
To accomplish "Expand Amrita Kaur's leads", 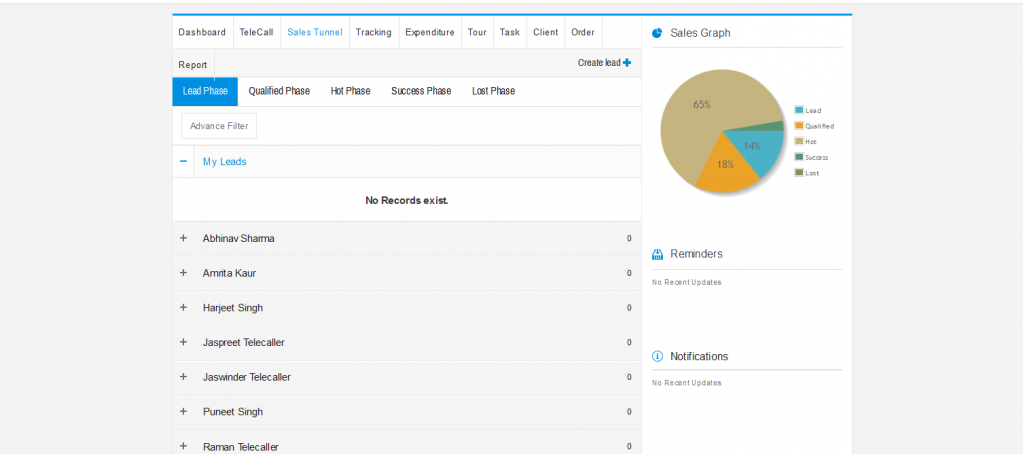I will [x=183, y=273].
